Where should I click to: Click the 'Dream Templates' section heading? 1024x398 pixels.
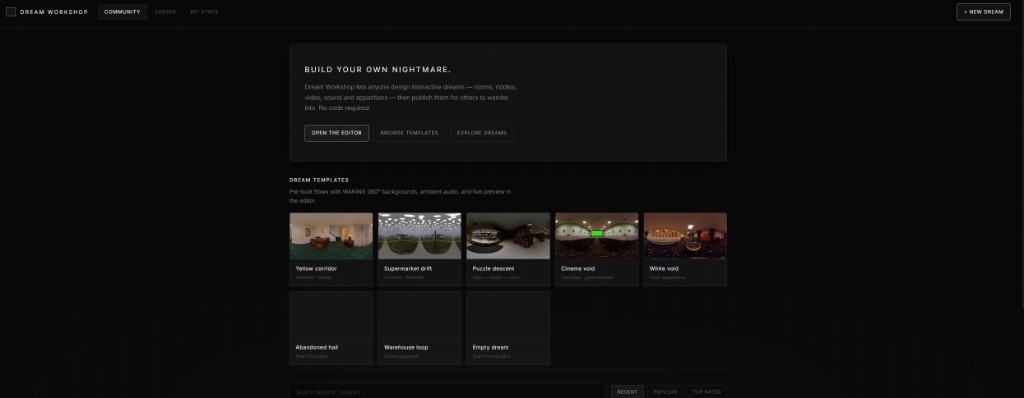(319, 180)
